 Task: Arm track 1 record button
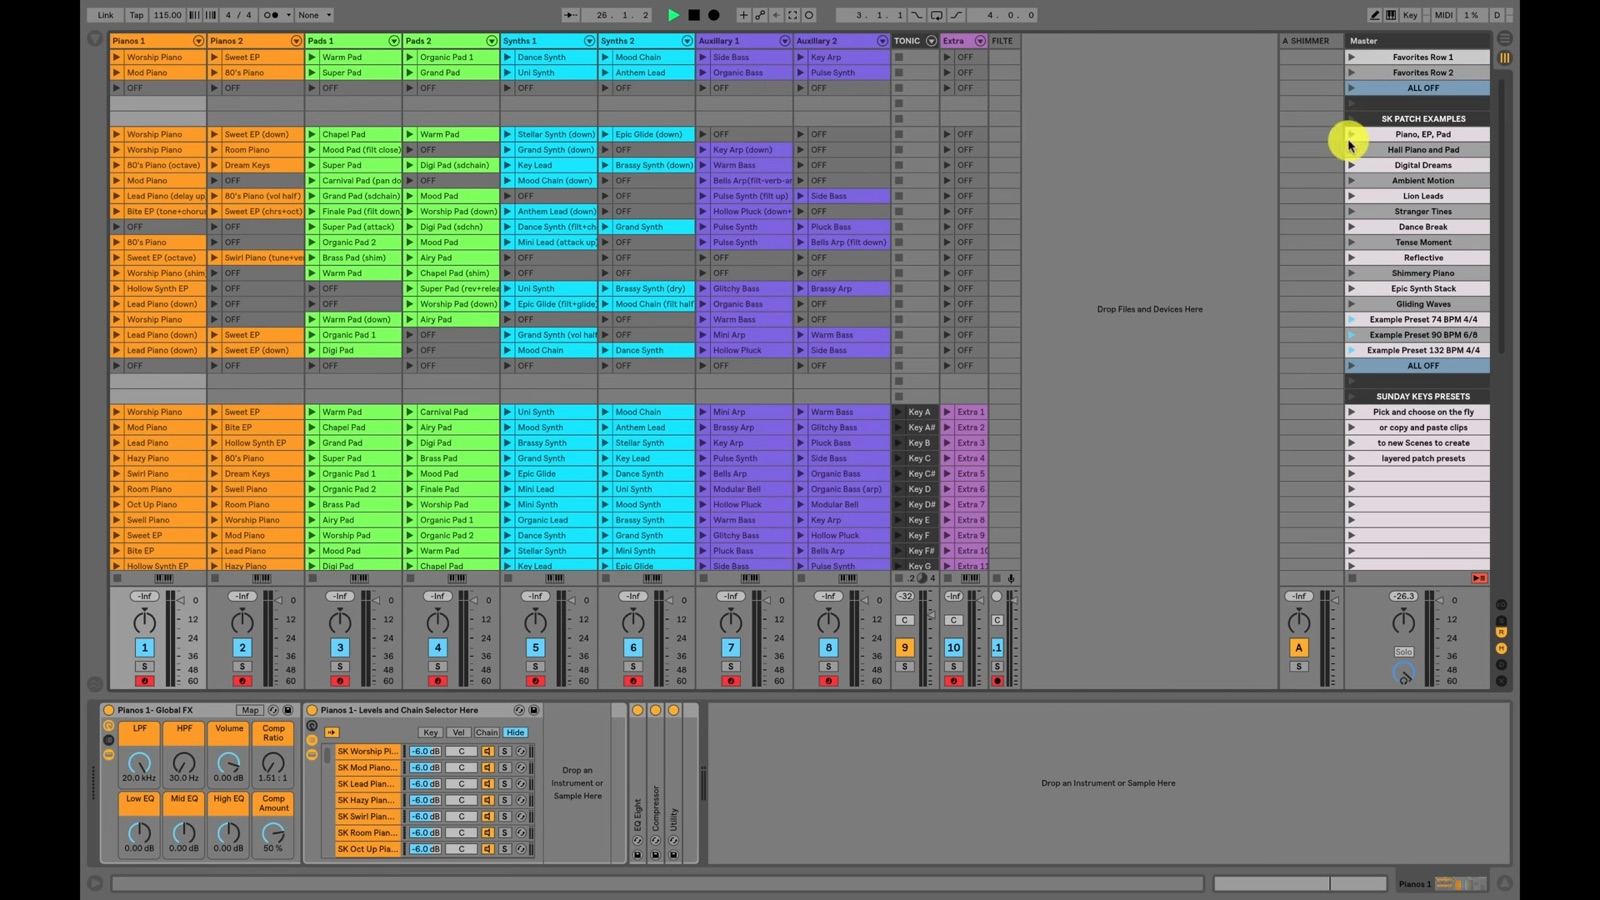click(x=145, y=681)
